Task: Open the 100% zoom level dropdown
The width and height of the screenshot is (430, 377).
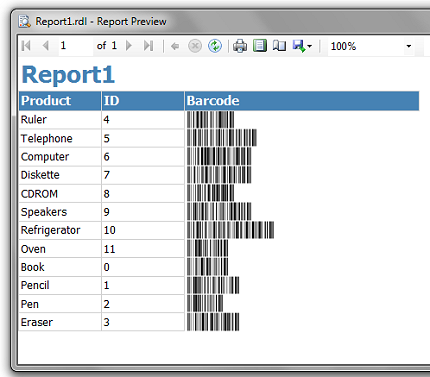Action: (409, 46)
